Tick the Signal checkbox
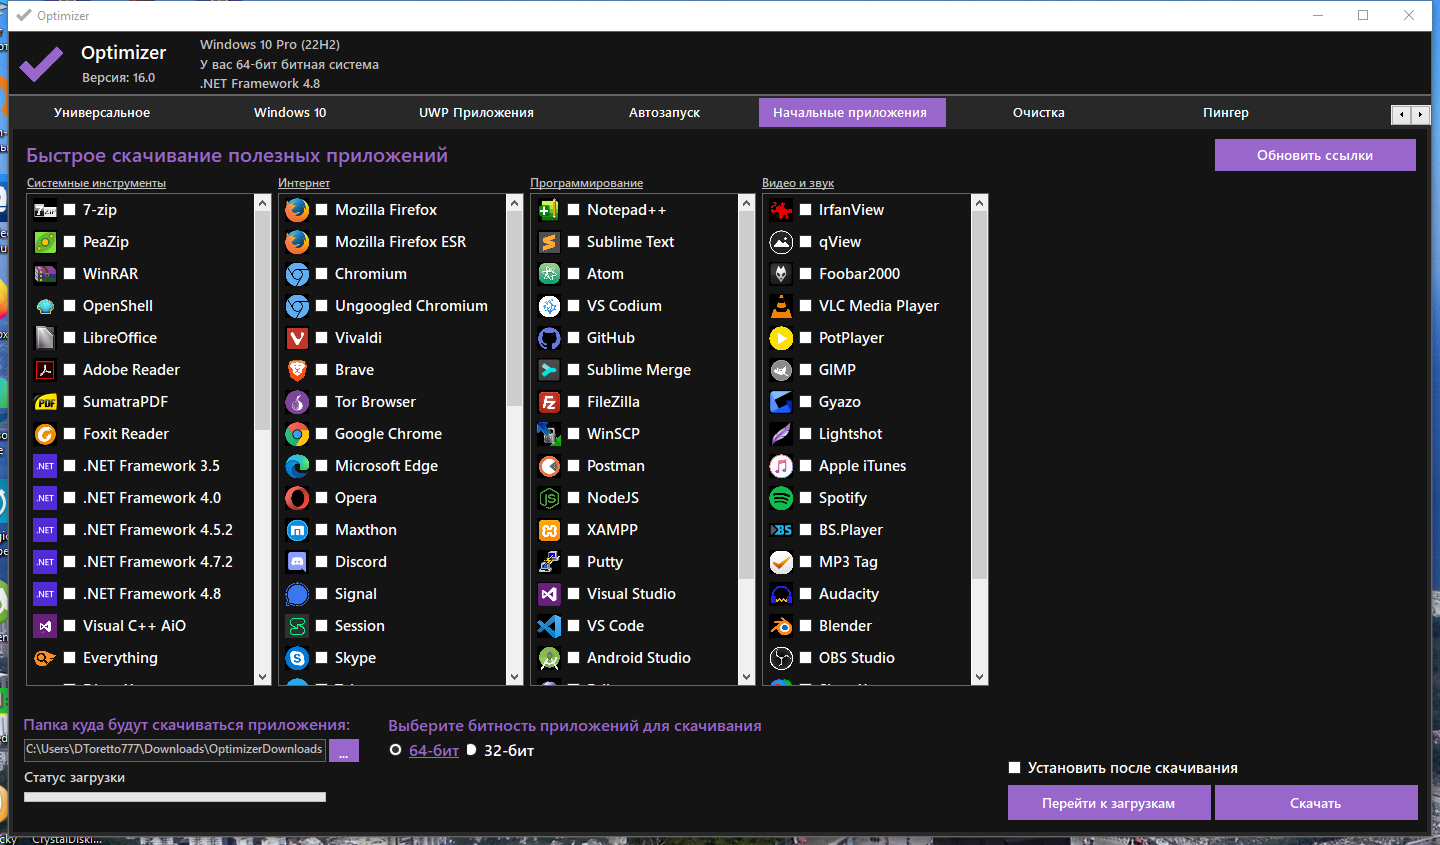Screen dimensions: 1440x845 322,594
